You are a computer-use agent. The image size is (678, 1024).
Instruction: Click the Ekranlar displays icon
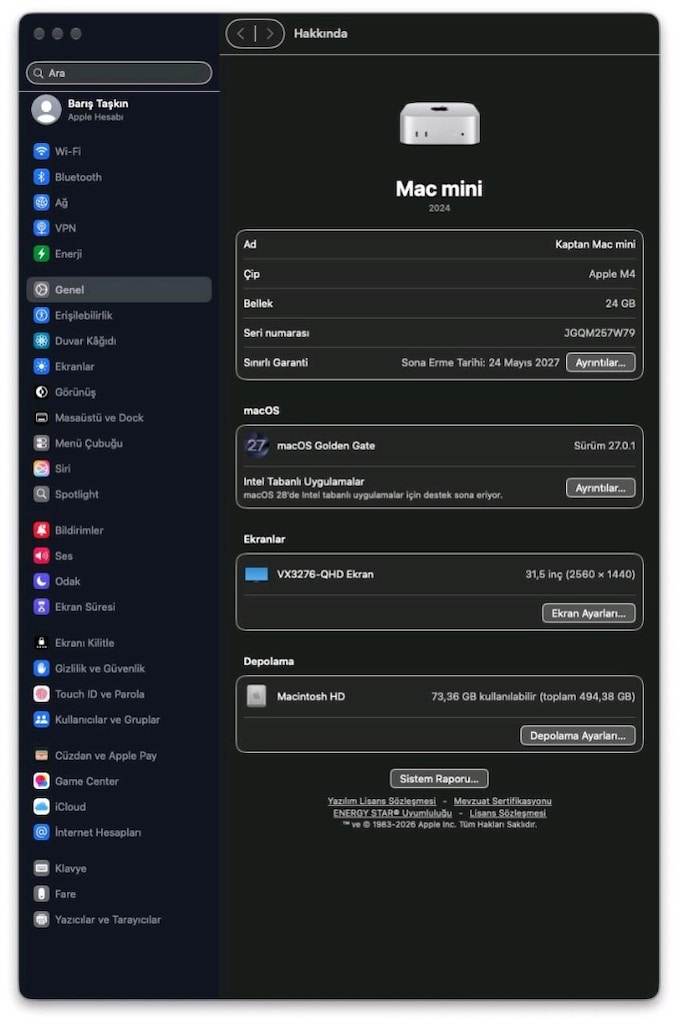(x=41, y=366)
